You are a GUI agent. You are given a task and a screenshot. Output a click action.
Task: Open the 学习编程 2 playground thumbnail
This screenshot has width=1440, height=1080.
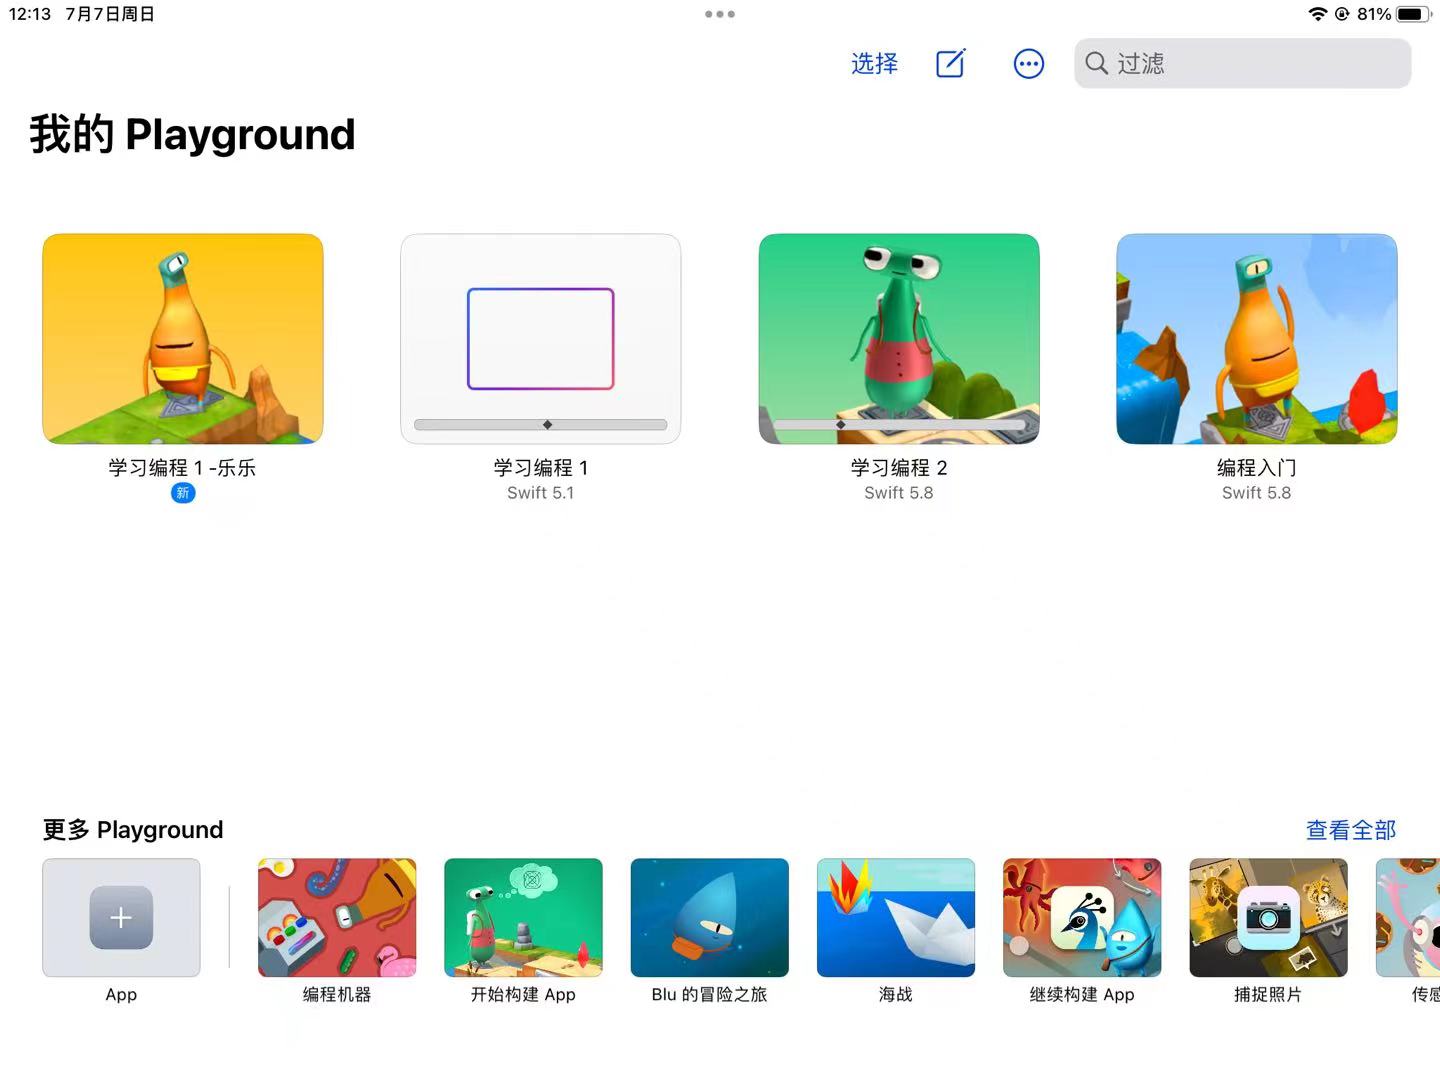point(899,339)
